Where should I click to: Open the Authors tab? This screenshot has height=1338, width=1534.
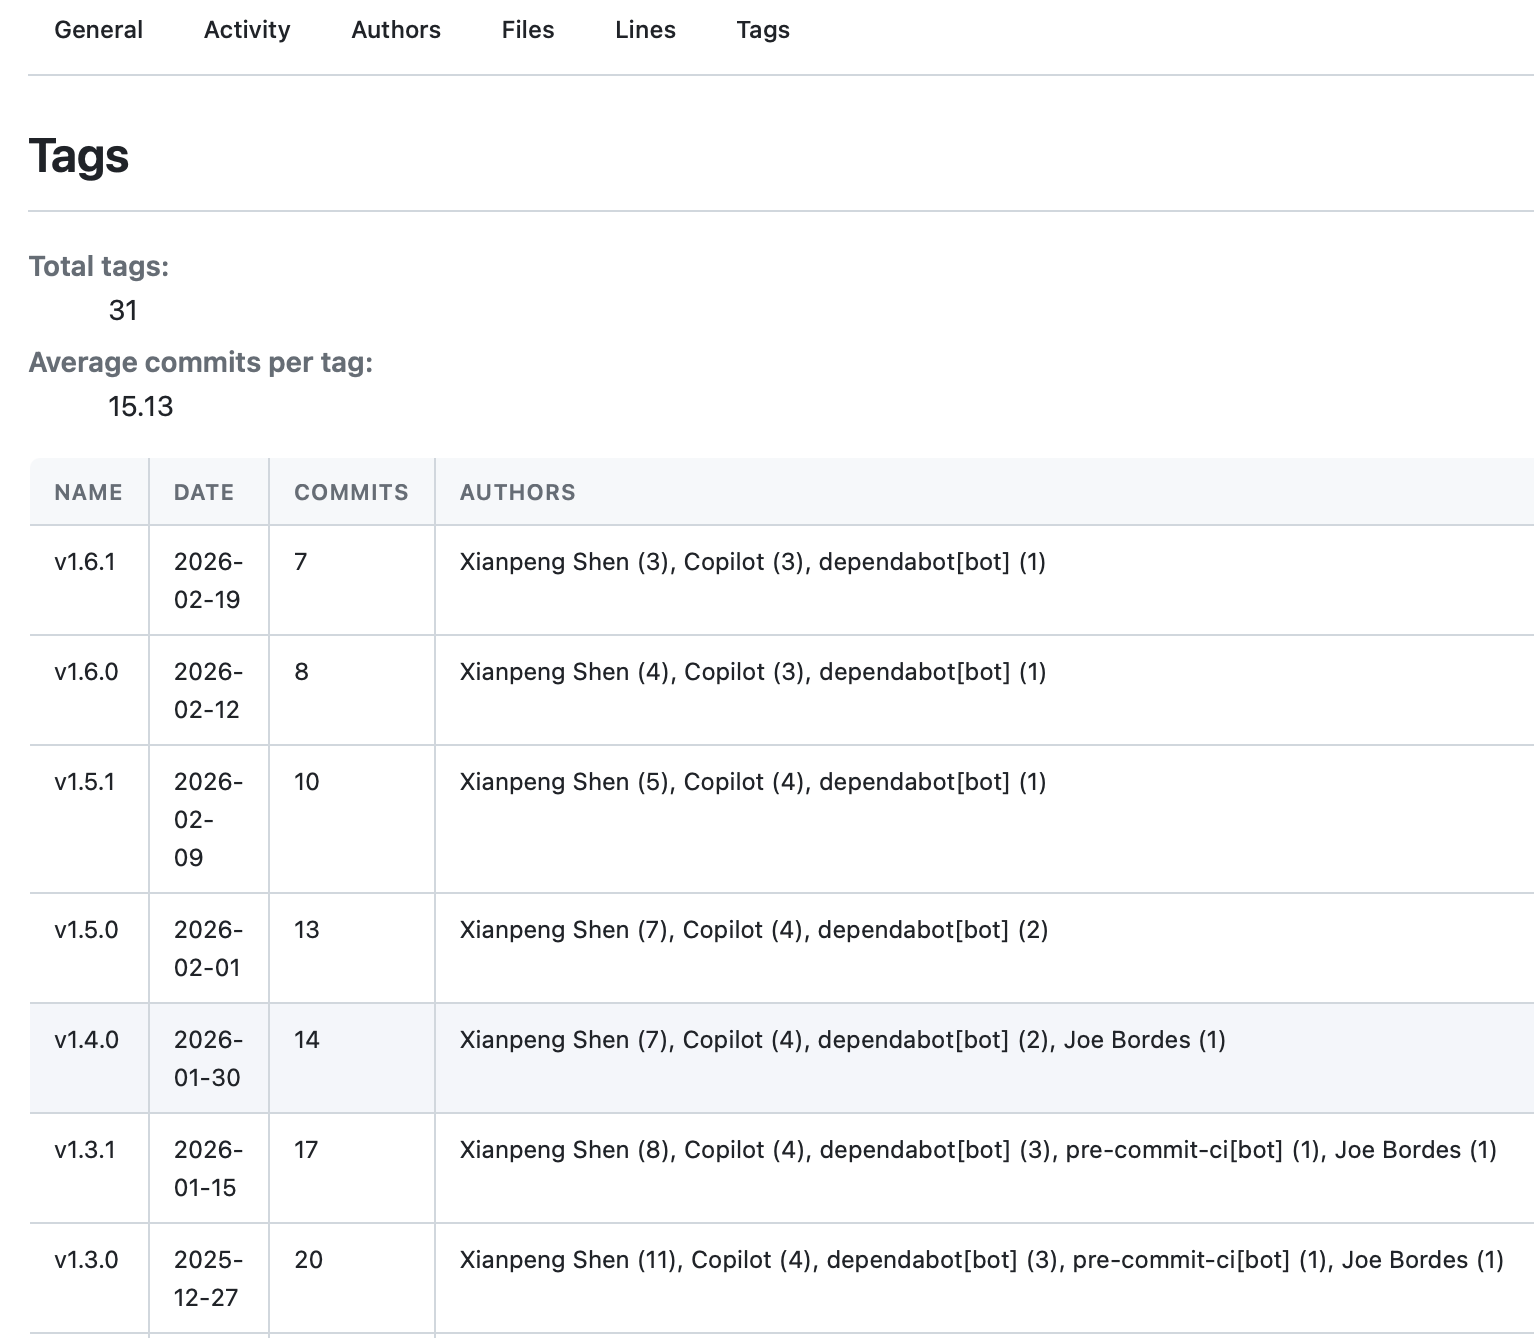click(x=396, y=30)
